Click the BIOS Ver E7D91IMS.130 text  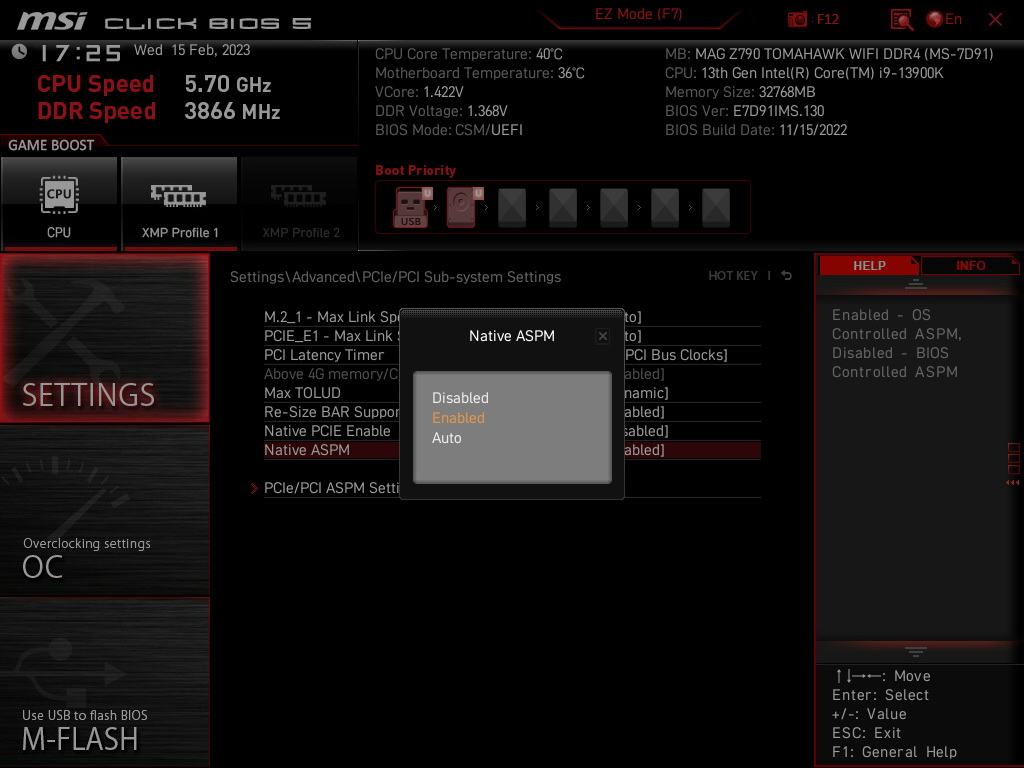(744, 111)
